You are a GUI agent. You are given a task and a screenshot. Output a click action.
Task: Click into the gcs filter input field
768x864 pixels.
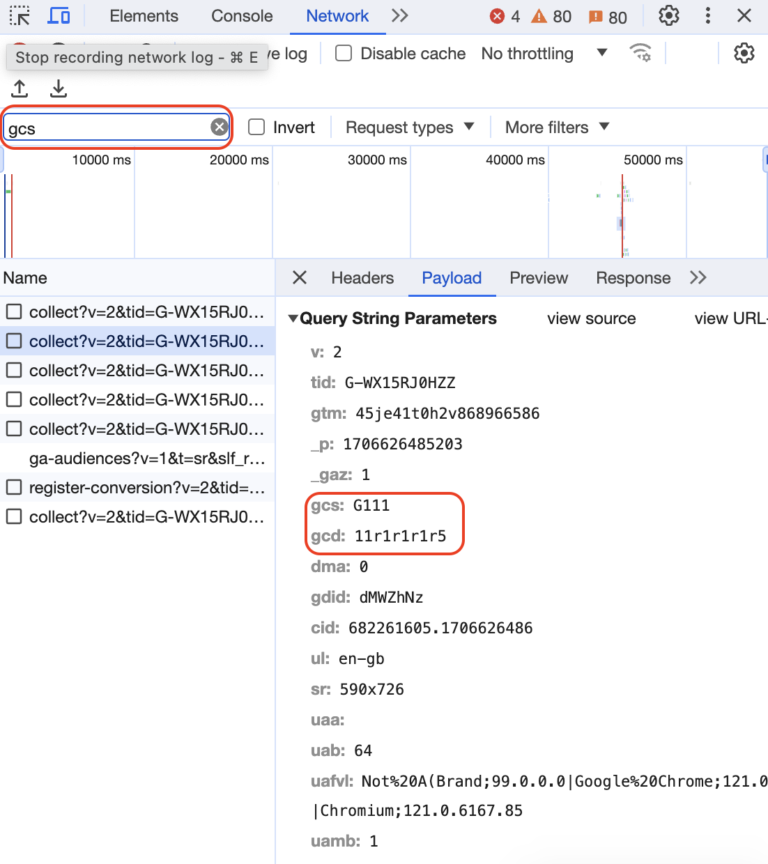[x=105, y=128]
